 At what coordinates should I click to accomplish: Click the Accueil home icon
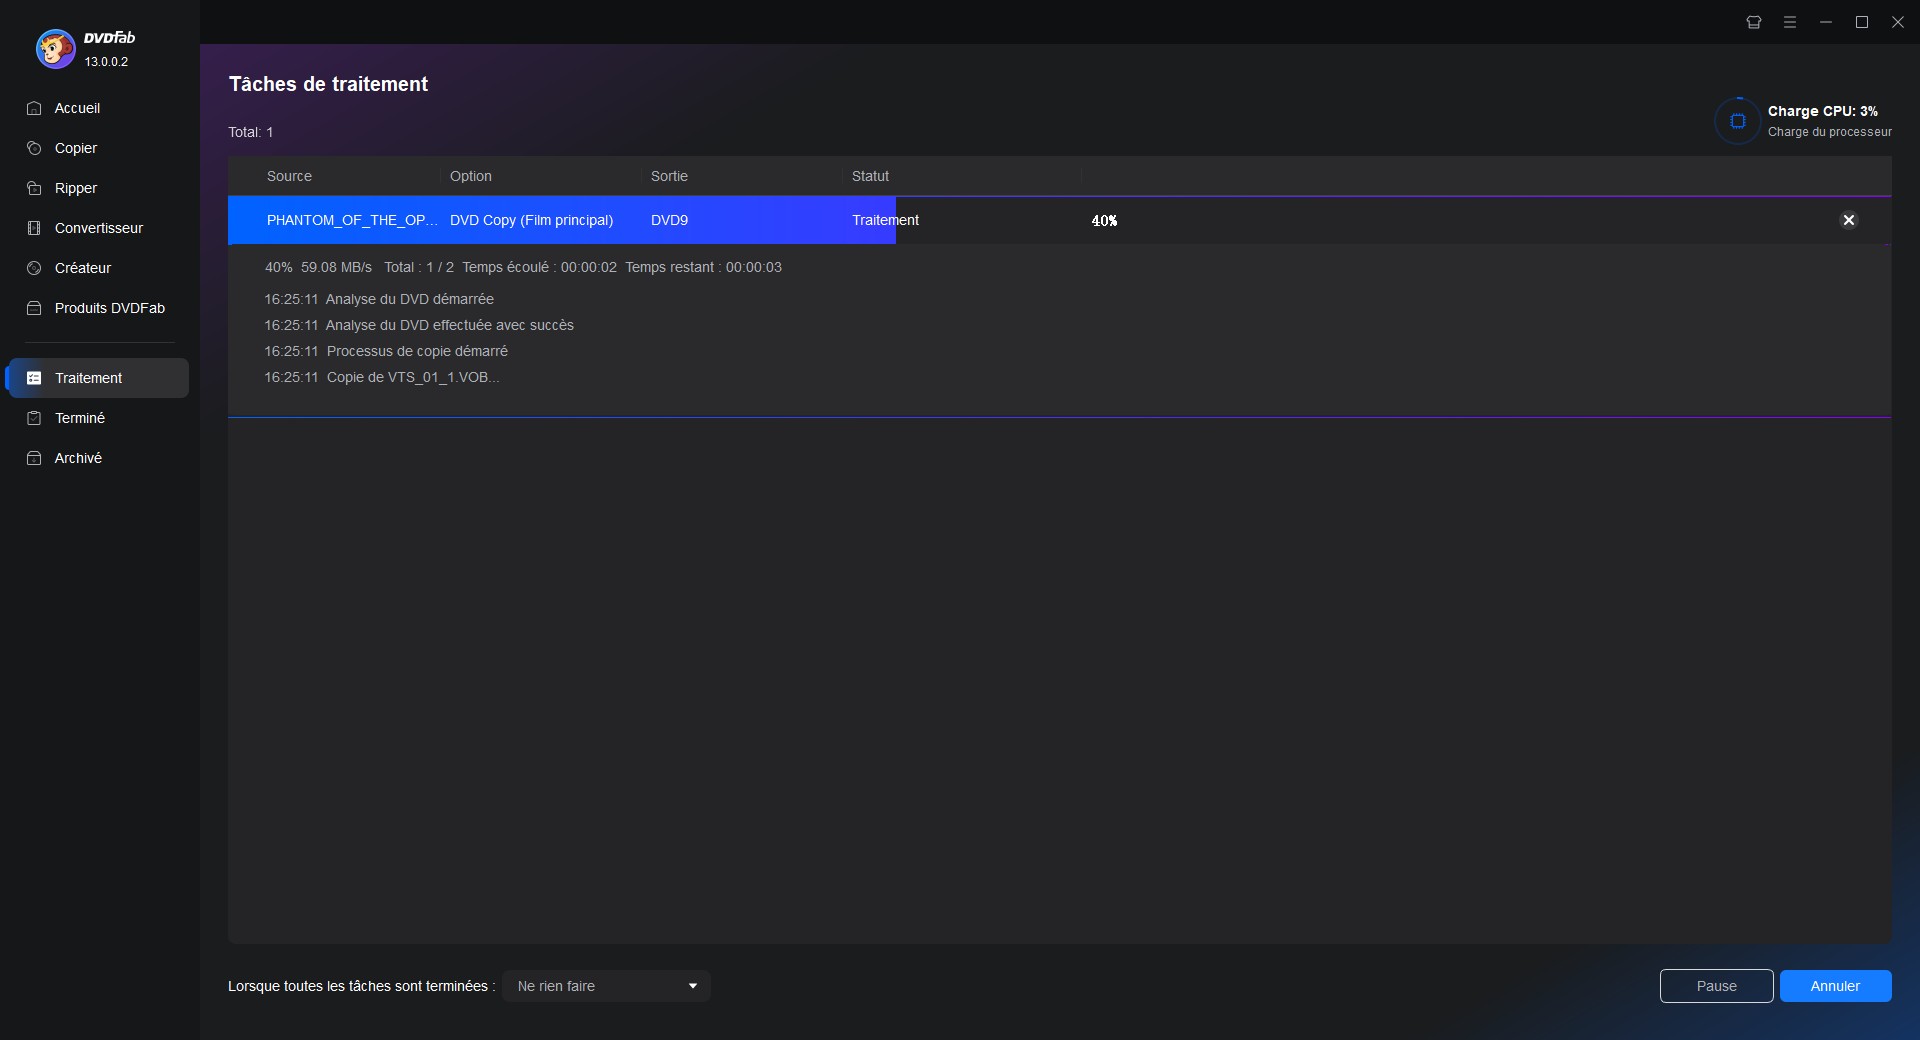tap(34, 108)
